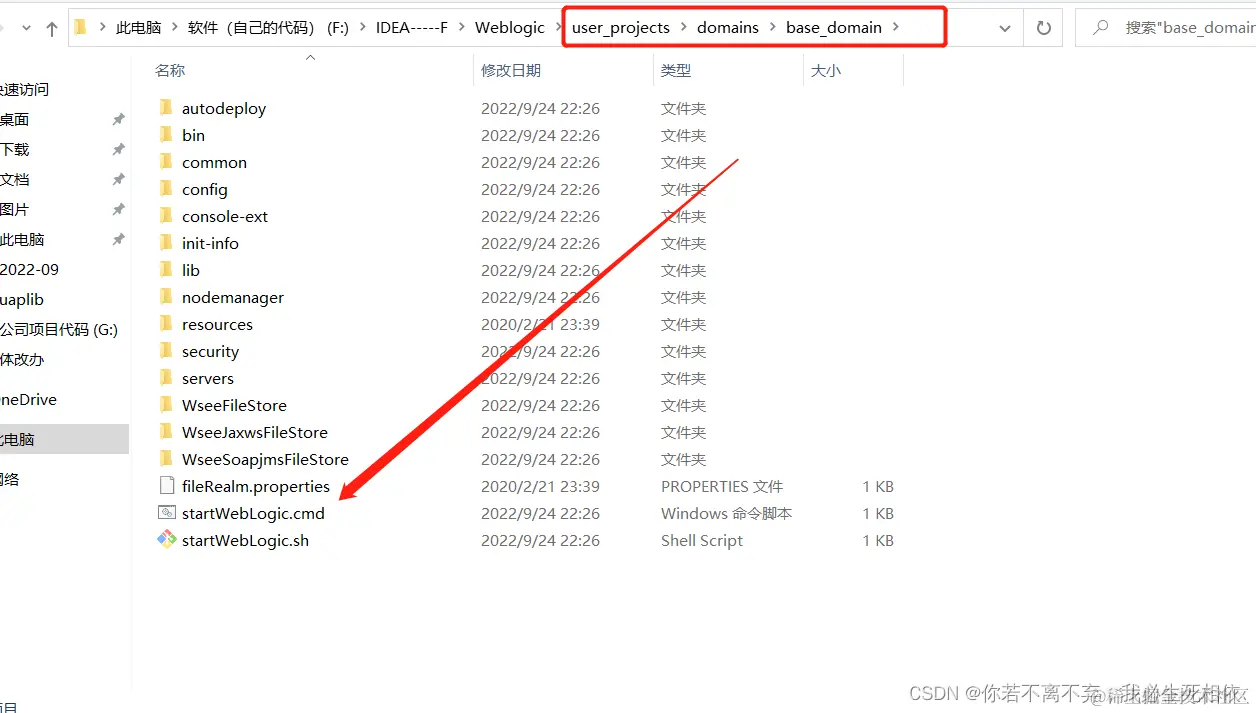The width and height of the screenshot is (1256, 713).
Task: Select startWebLogic.sh file name
Action: 245,540
